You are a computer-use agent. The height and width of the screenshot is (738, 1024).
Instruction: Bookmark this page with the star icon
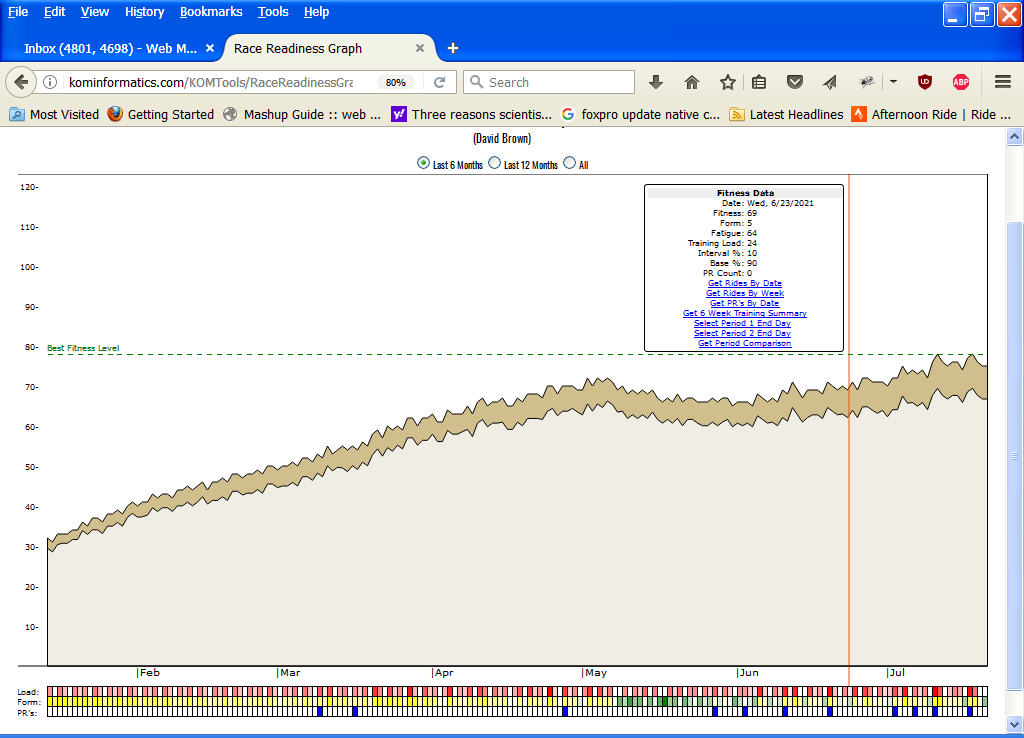(727, 82)
